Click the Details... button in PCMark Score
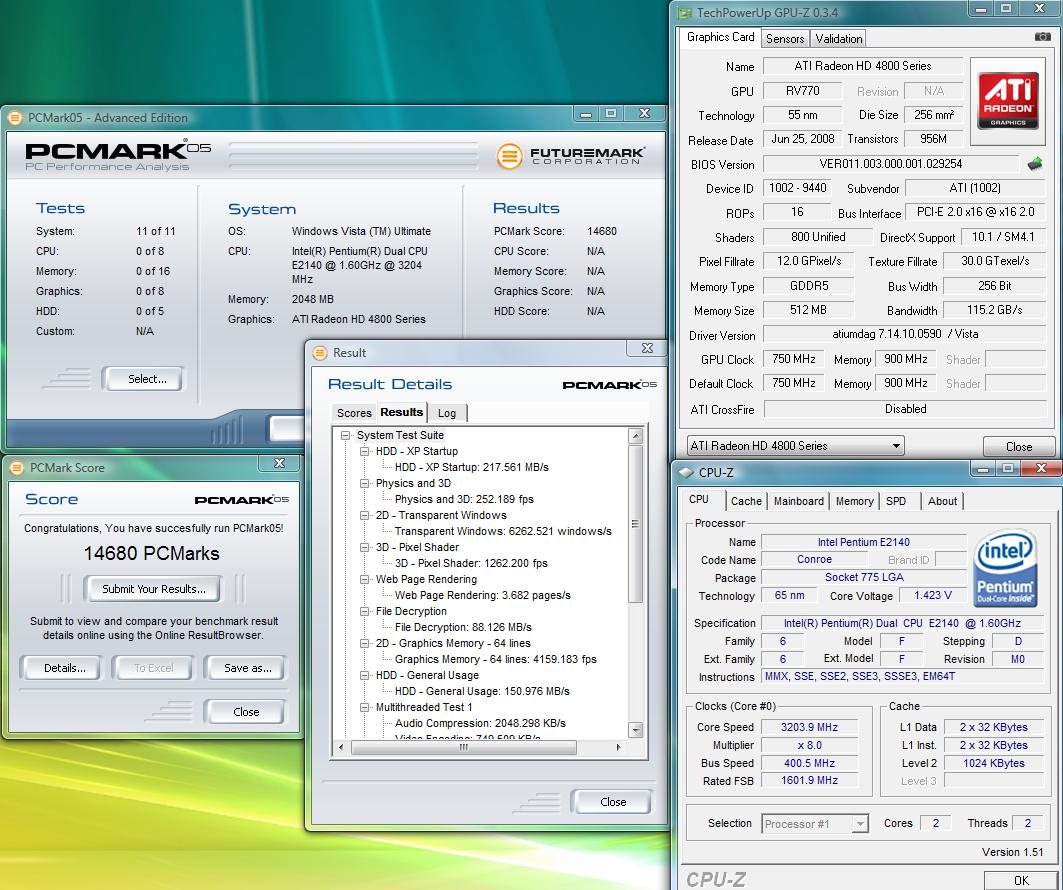This screenshot has width=1063, height=890. [62, 668]
